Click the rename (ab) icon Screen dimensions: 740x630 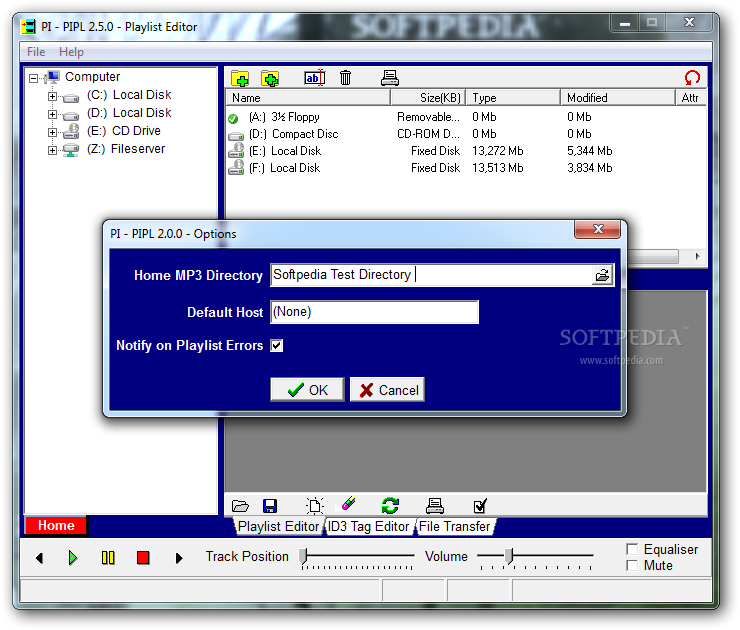[x=314, y=78]
